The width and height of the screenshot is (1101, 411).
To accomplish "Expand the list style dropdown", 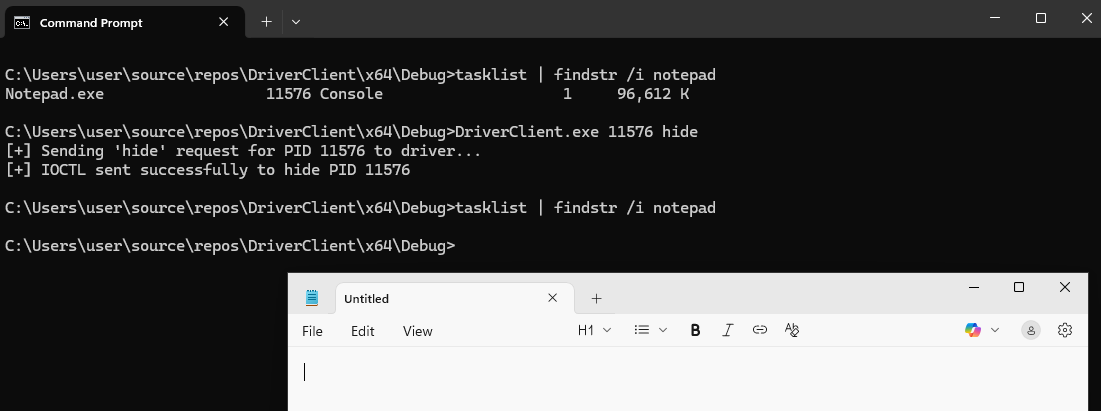I will tap(651, 330).
